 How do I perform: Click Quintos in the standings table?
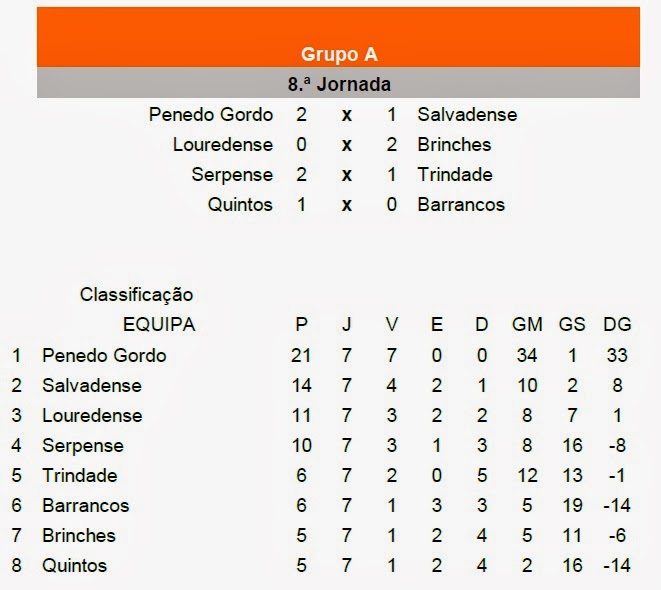tap(75, 566)
